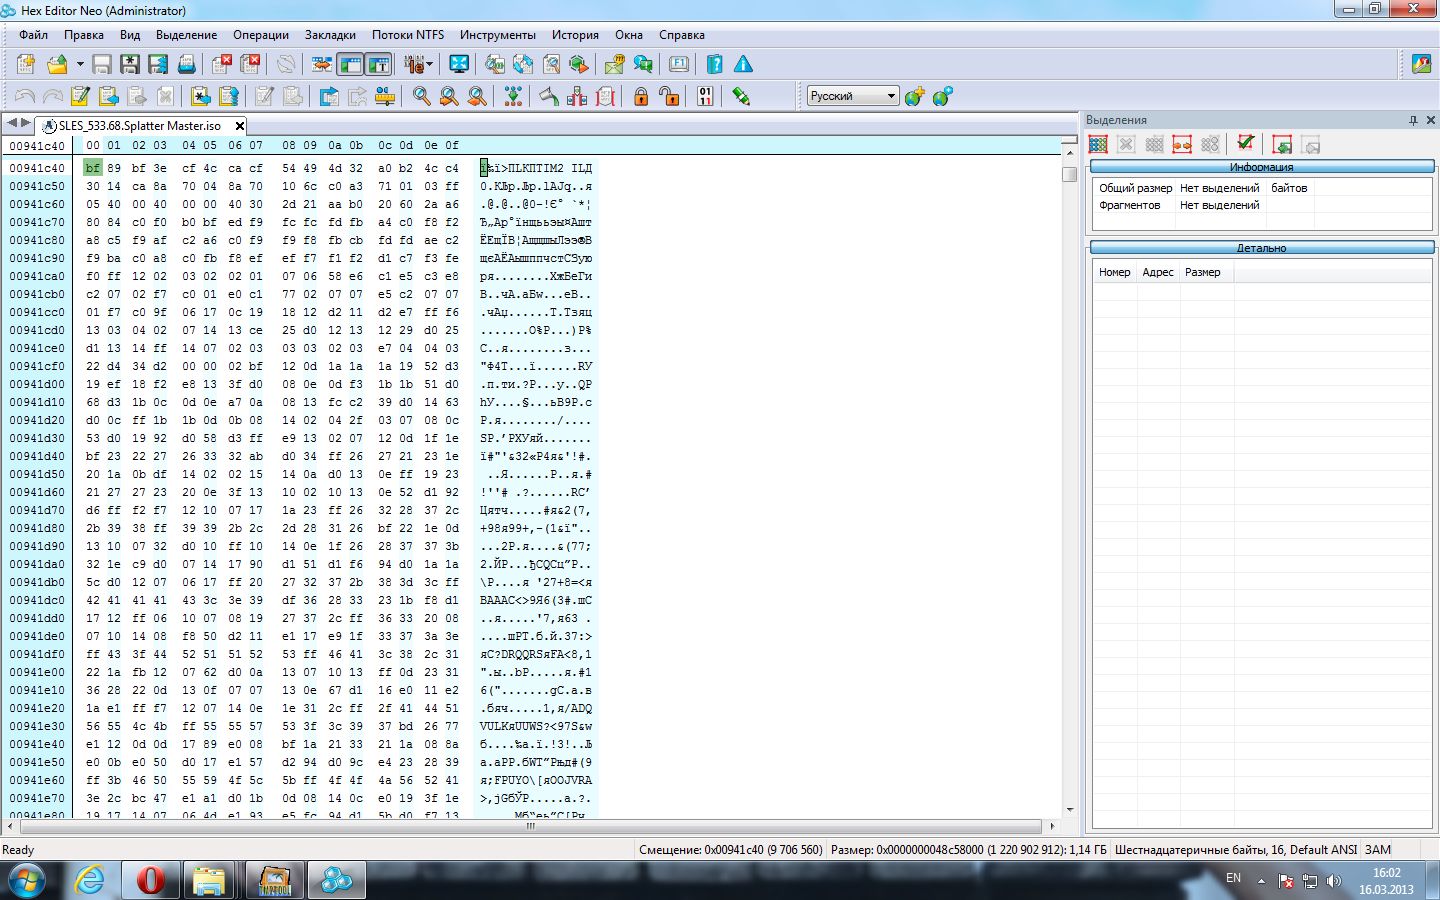This screenshot has width=1440, height=900.
Task: Open the Файл menu
Action: [33, 35]
